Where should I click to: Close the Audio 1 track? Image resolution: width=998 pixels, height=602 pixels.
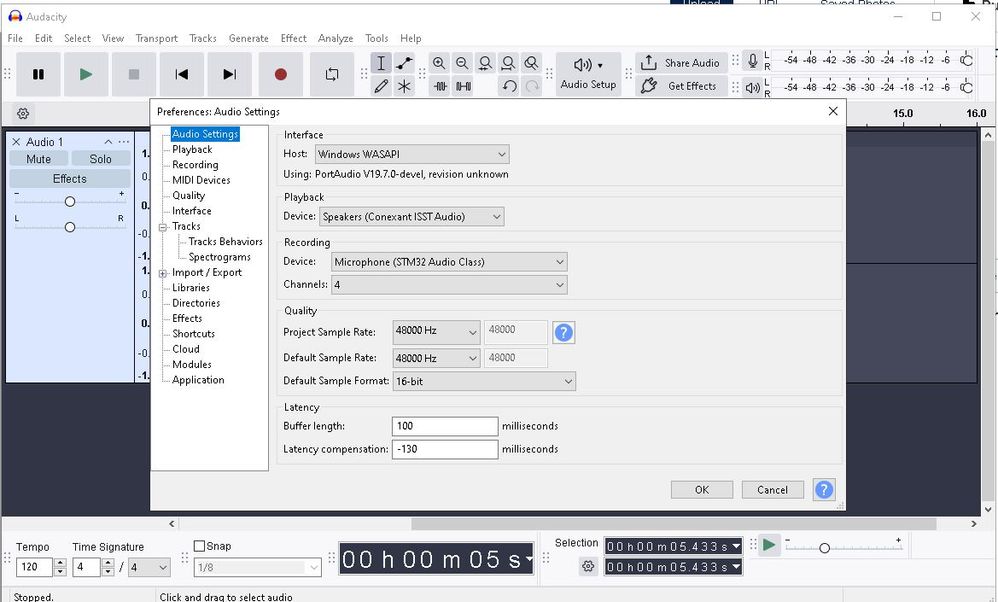click(x=16, y=142)
